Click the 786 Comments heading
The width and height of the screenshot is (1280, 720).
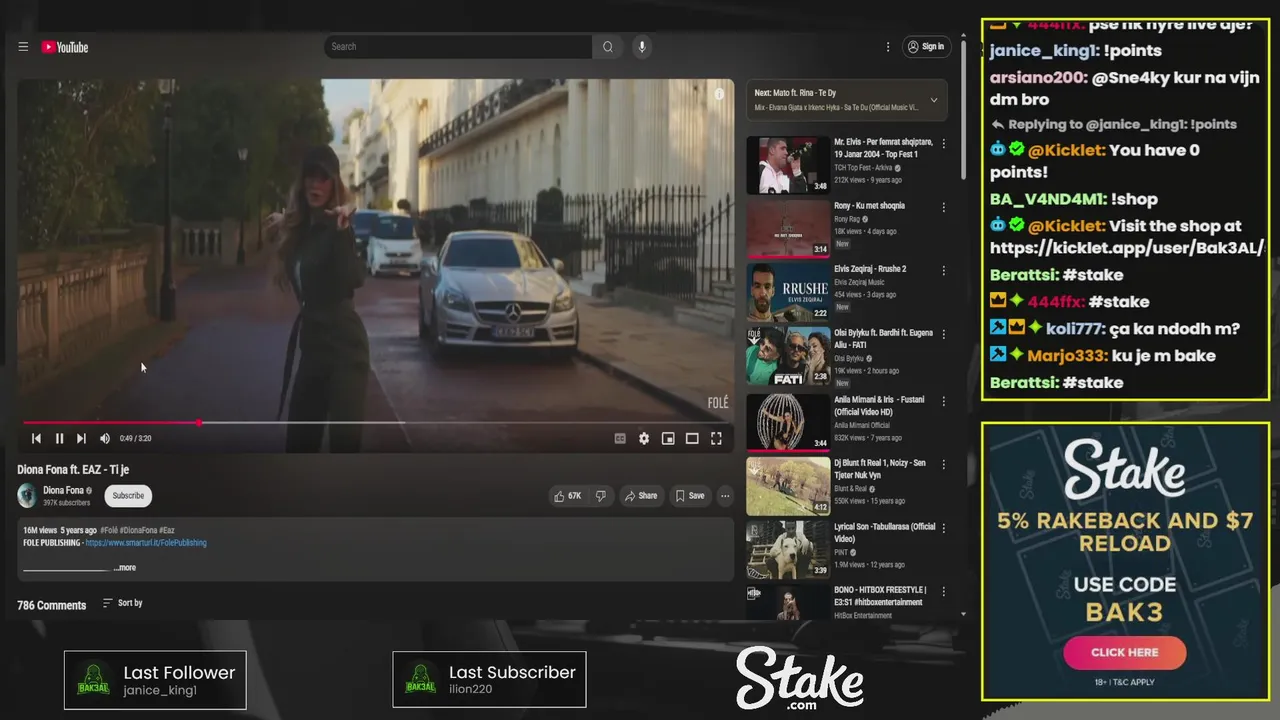click(x=52, y=605)
